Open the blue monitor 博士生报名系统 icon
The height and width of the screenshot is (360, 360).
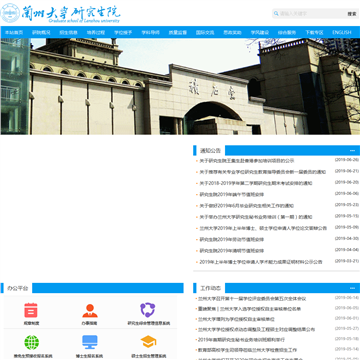[x=90, y=342]
